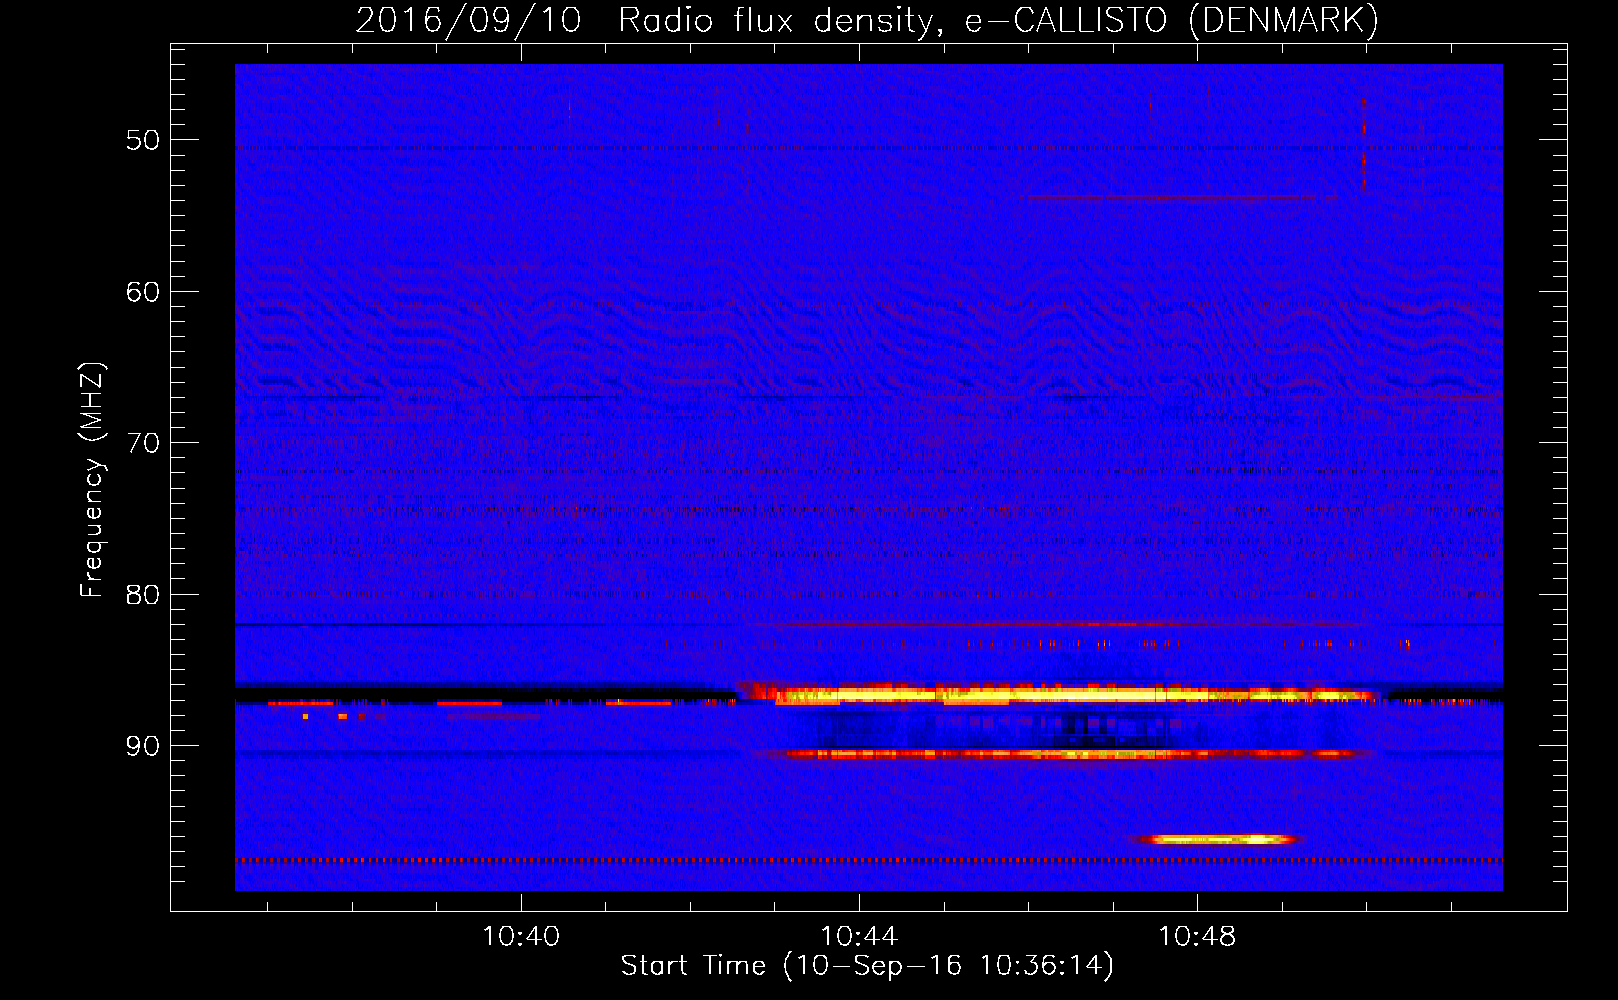Image resolution: width=1618 pixels, height=1000 pixels.
Task: Click the '10:40' time tick label
Action: [521, 937]
